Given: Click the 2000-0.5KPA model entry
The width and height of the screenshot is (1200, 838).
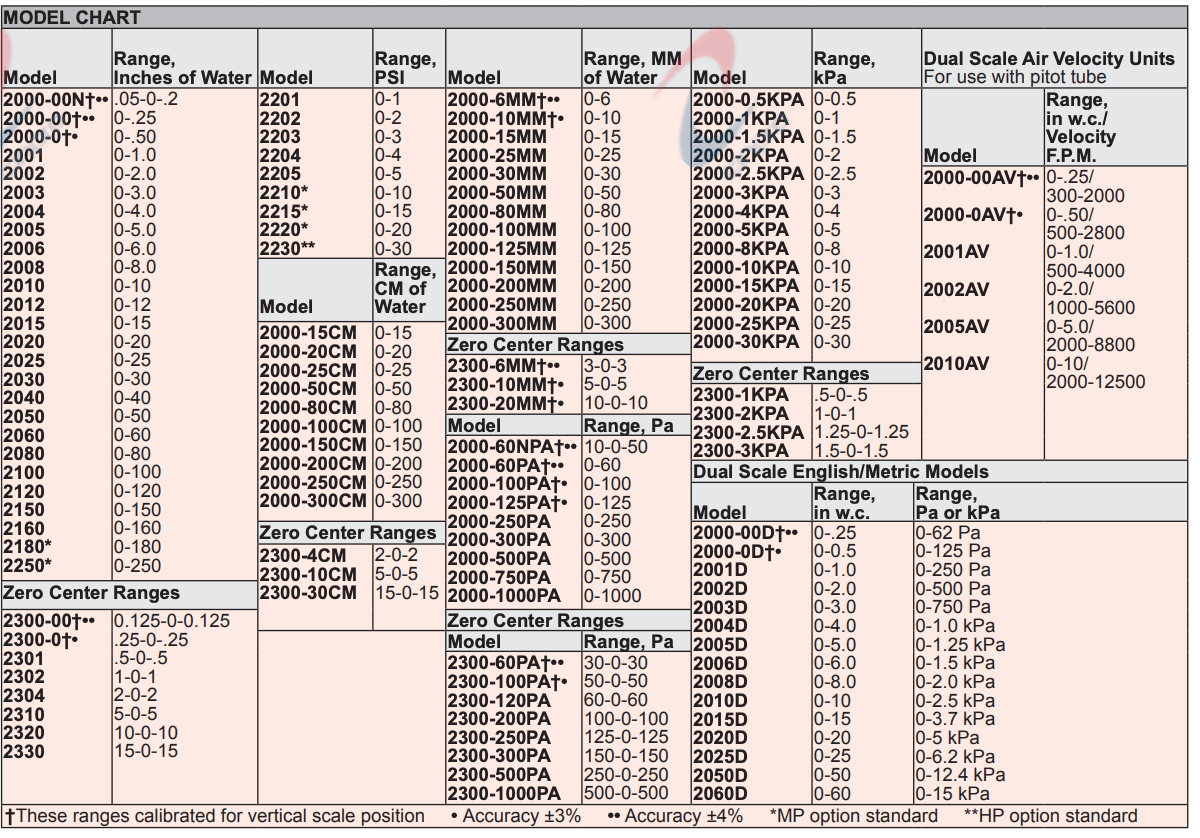Looking at the screenshot, I should pyautogui.click(x=747, y=99).
